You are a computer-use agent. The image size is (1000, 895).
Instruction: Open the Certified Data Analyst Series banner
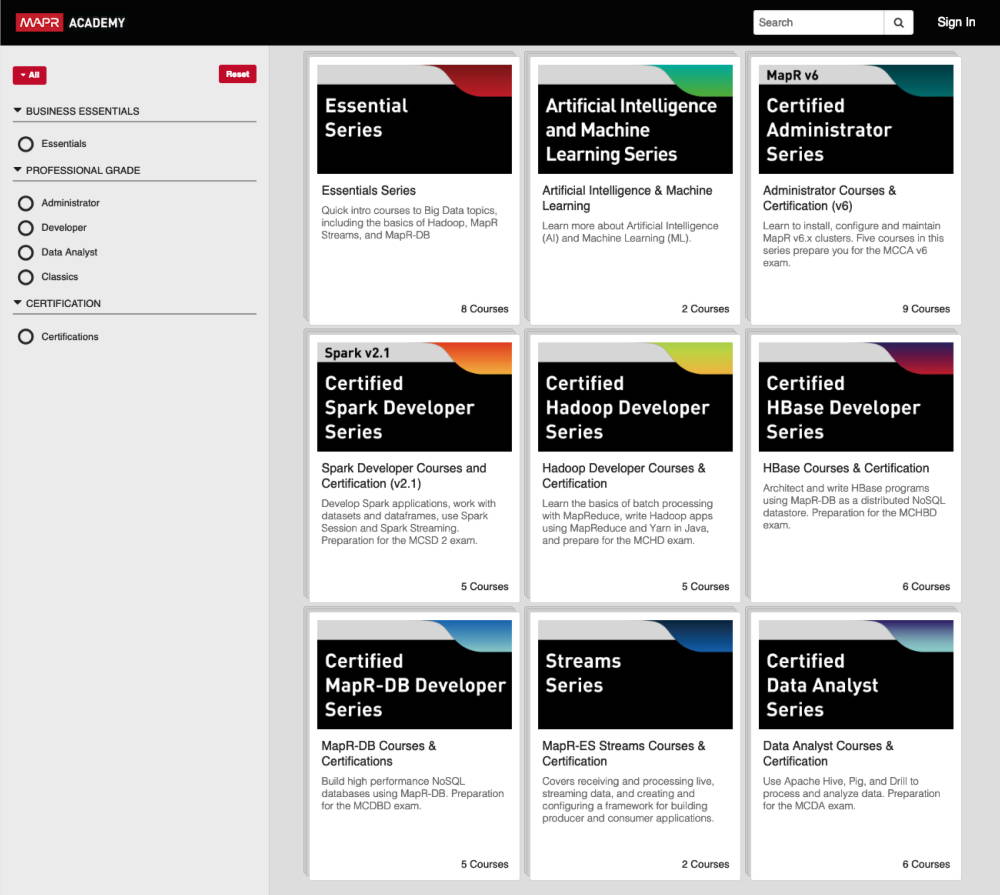pos(856,674)
